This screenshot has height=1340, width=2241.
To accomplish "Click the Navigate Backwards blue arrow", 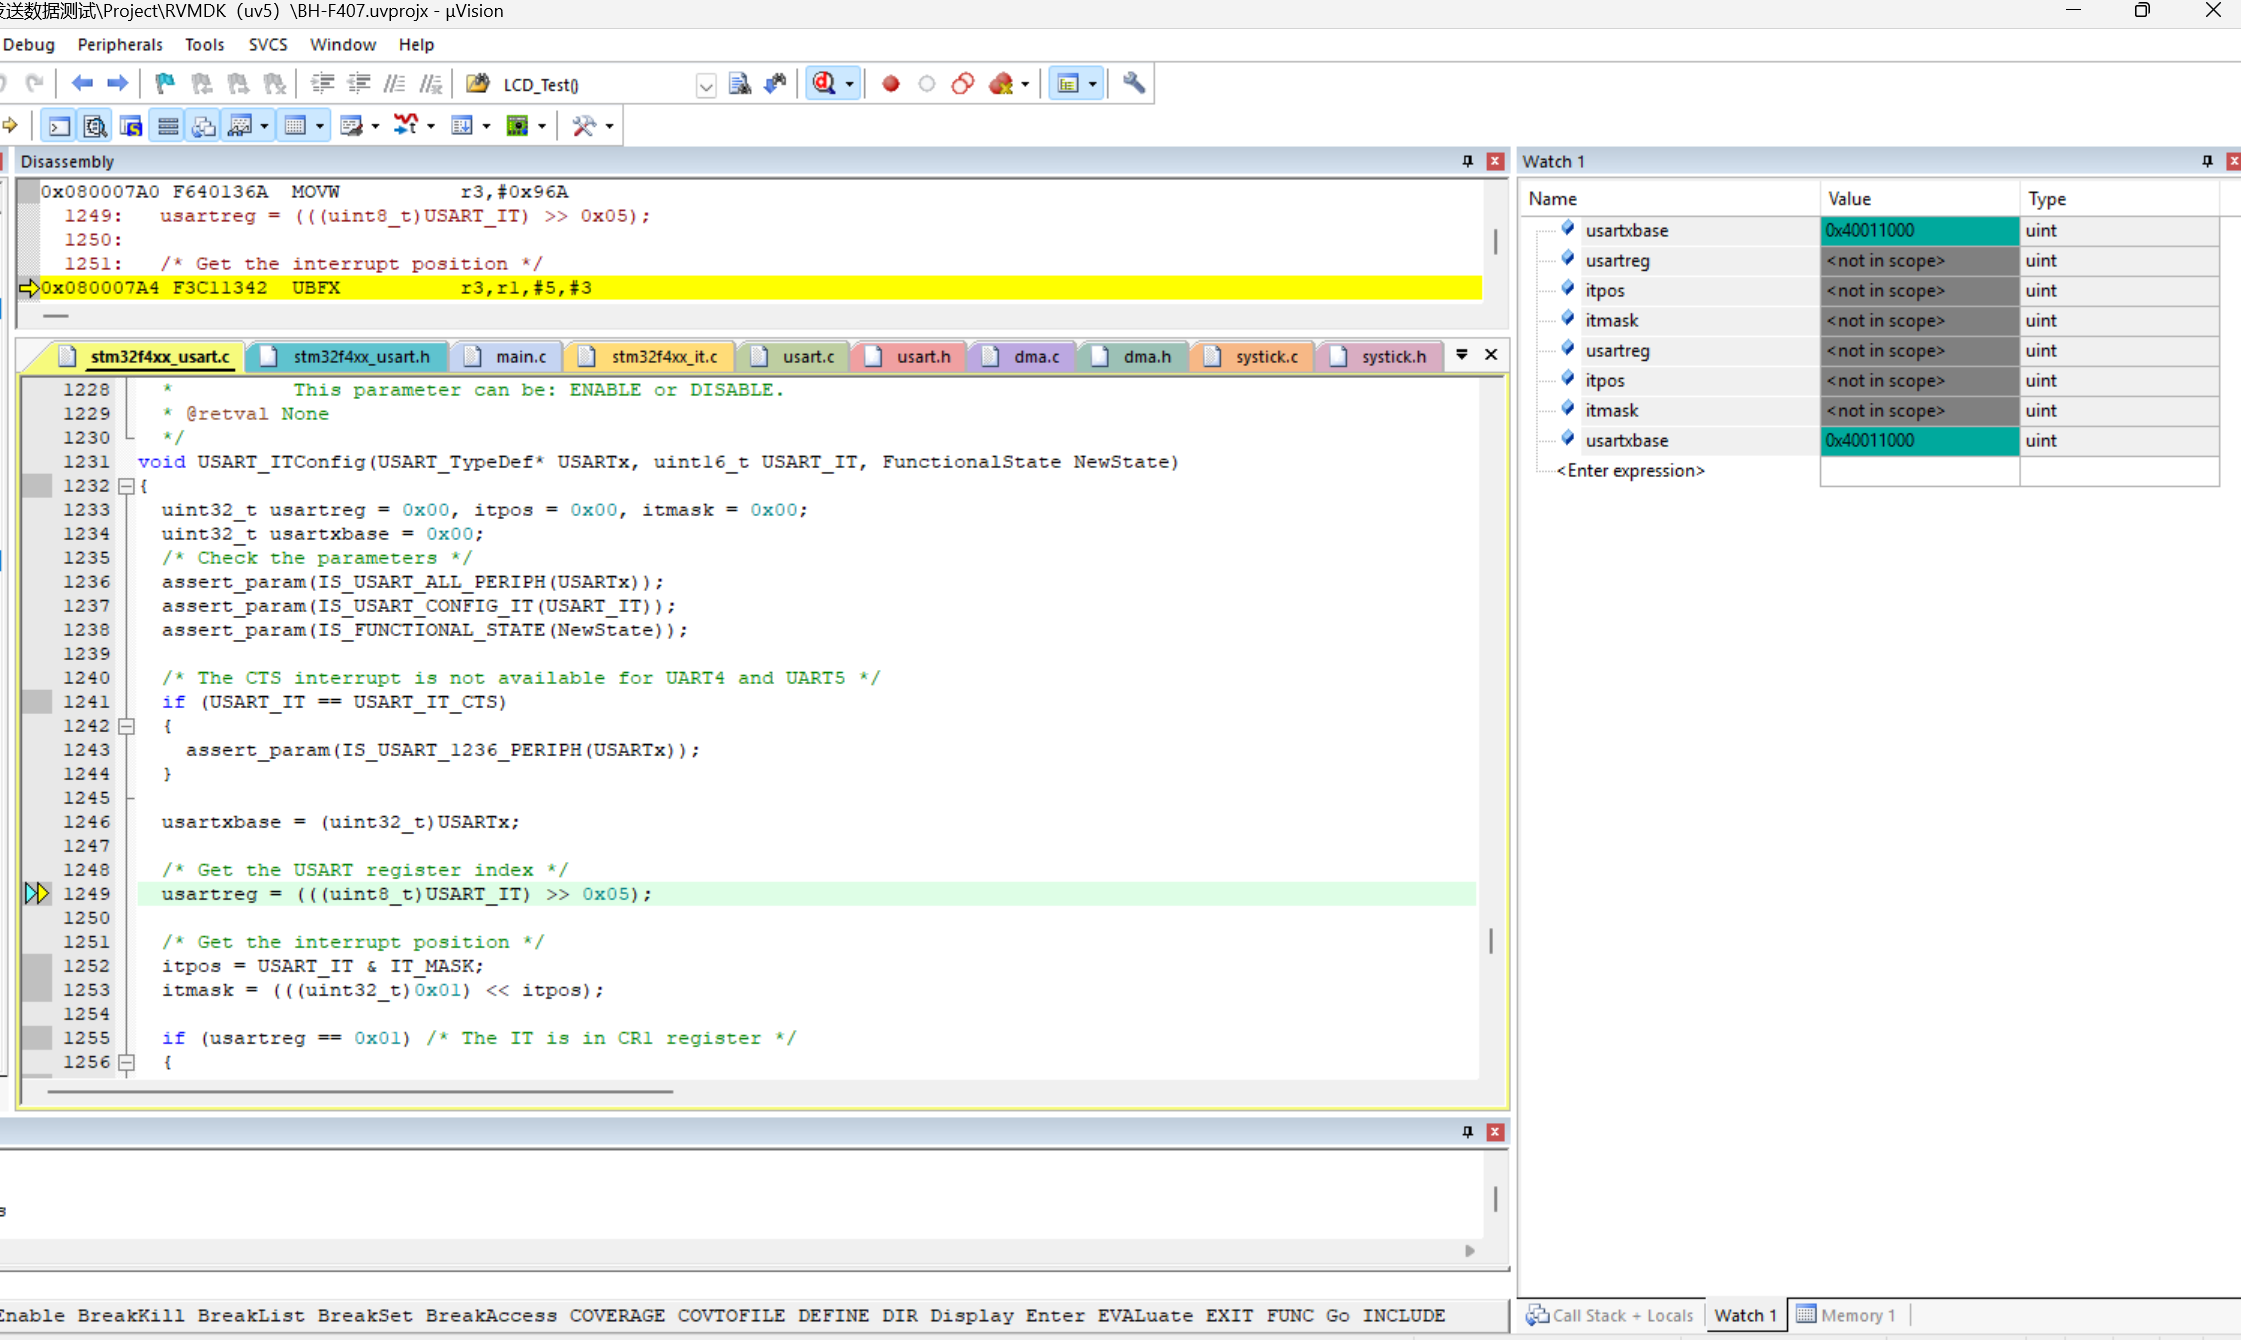I will [82, 84].
